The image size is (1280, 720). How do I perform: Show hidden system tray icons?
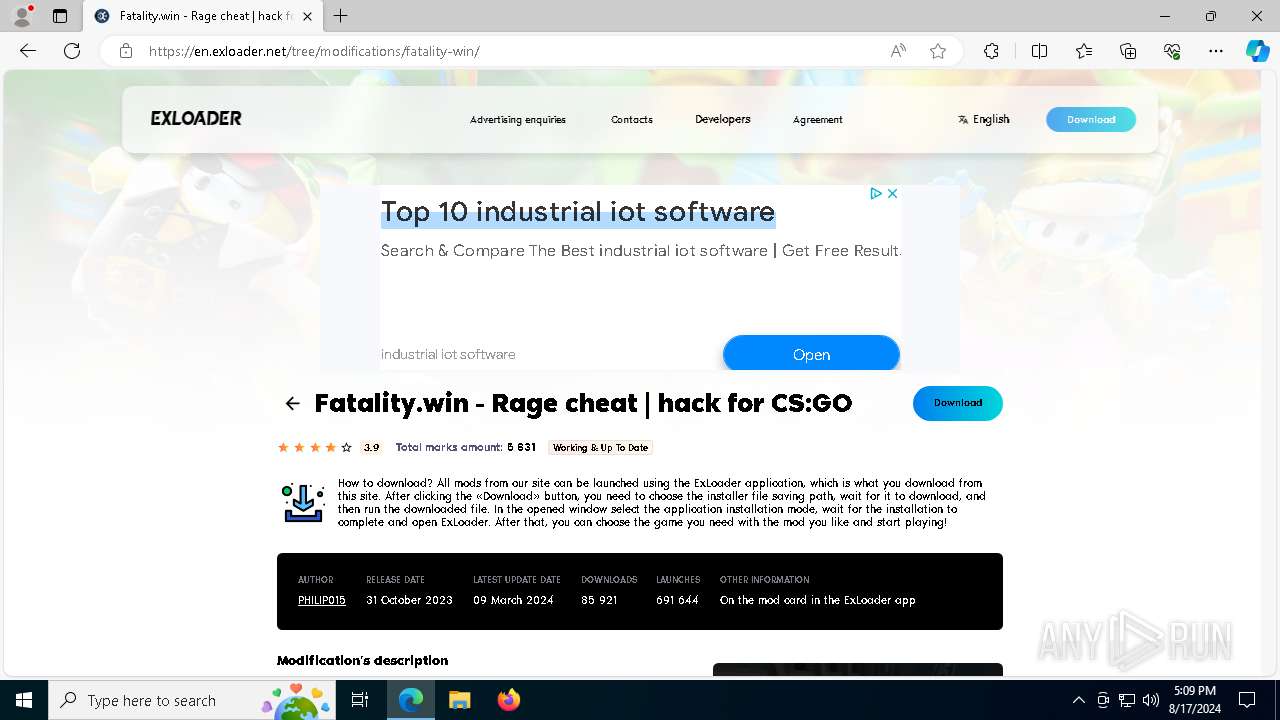click(1079, 700)
